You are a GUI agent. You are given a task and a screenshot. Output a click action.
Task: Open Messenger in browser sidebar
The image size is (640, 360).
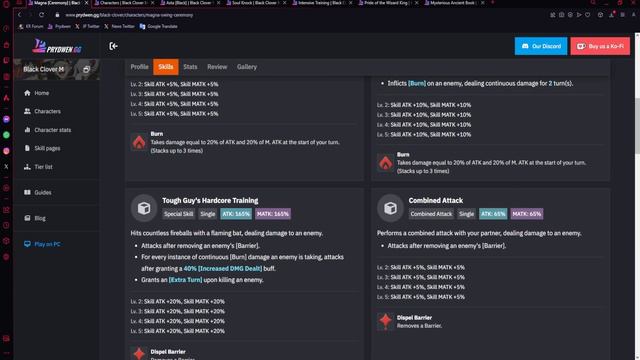click(6, 119)
